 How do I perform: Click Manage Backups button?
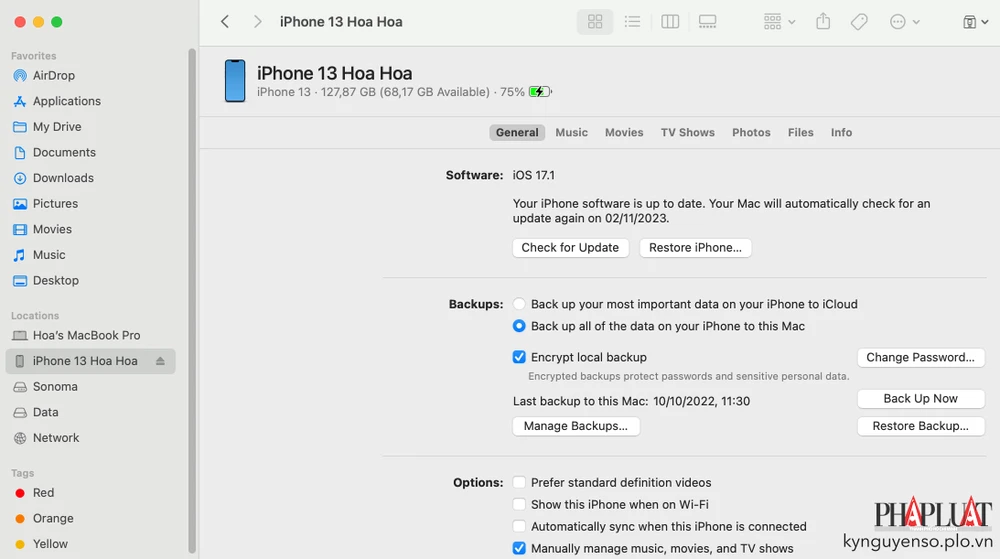coord(576,426)
